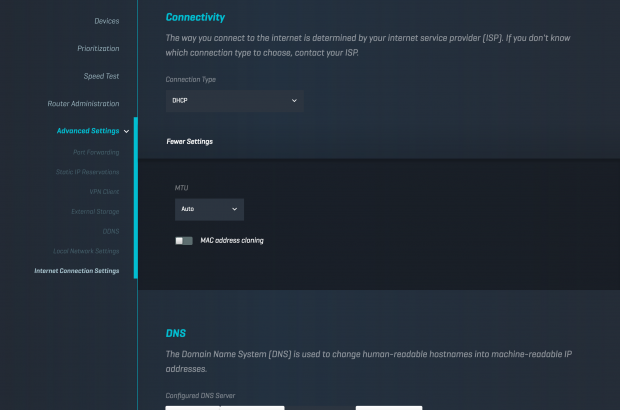Open the Connection Type dropdown

[234, 100]
